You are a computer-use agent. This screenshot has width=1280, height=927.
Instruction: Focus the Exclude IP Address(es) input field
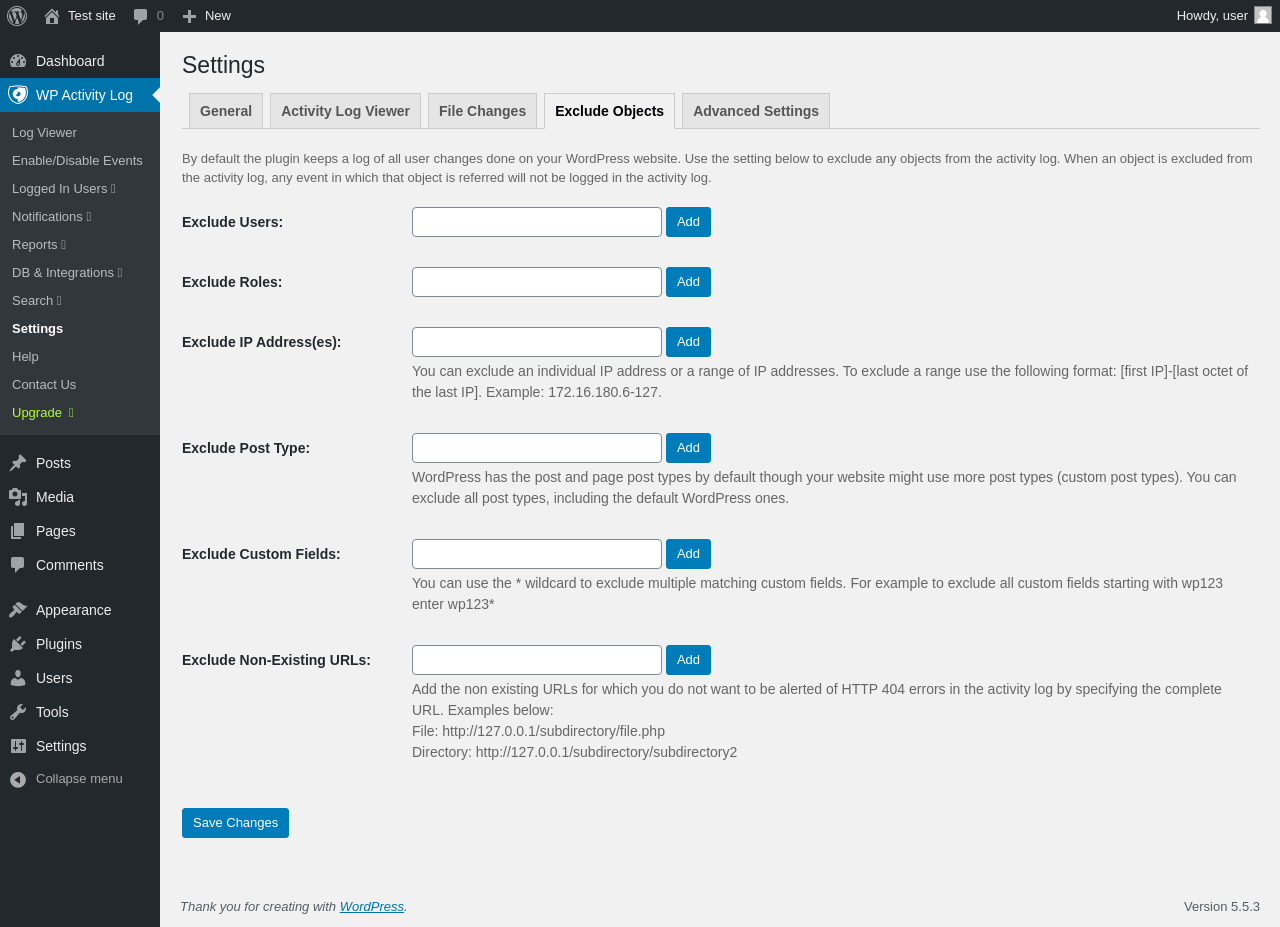[x=537, y=342]
